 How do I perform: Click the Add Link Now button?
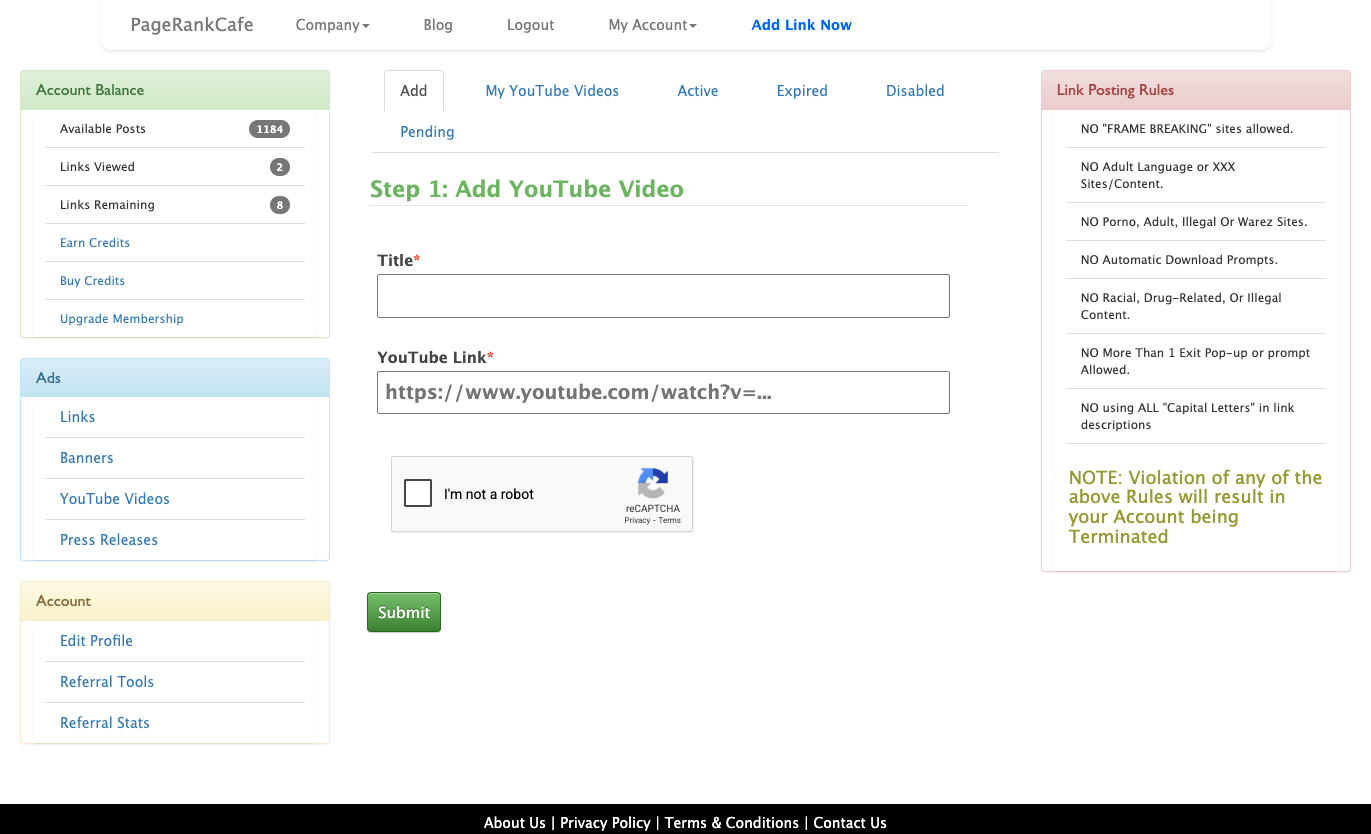[x=801, y=24]
